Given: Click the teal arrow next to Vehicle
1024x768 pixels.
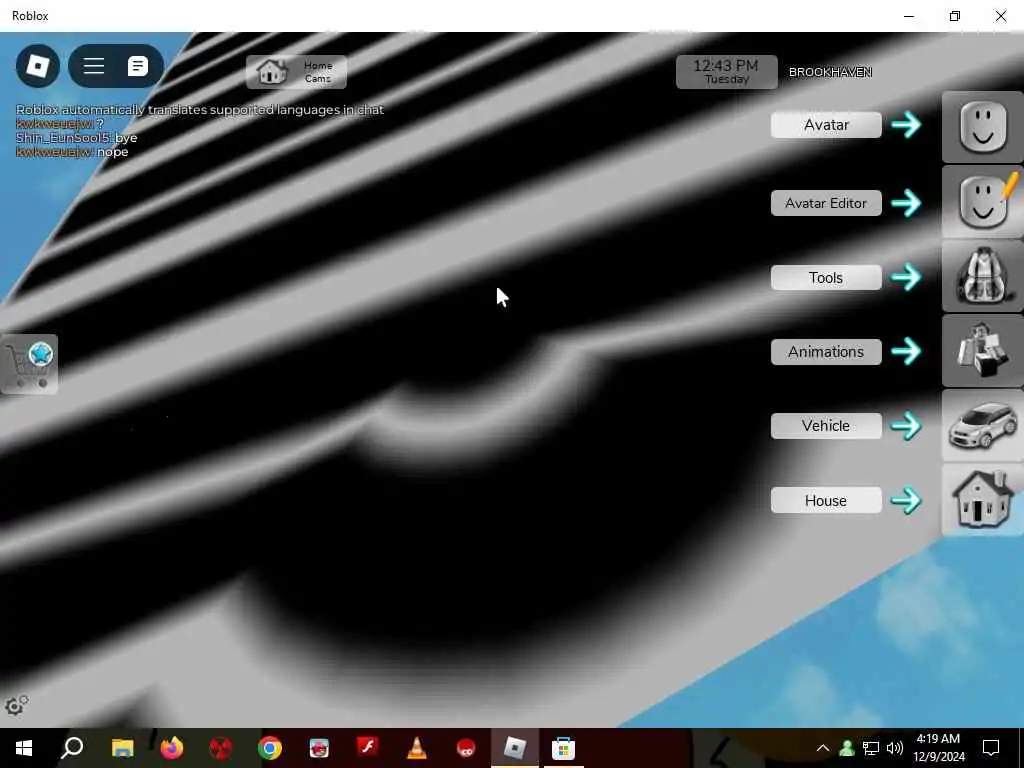Looking at the screenshot, I should coord(906,426).
